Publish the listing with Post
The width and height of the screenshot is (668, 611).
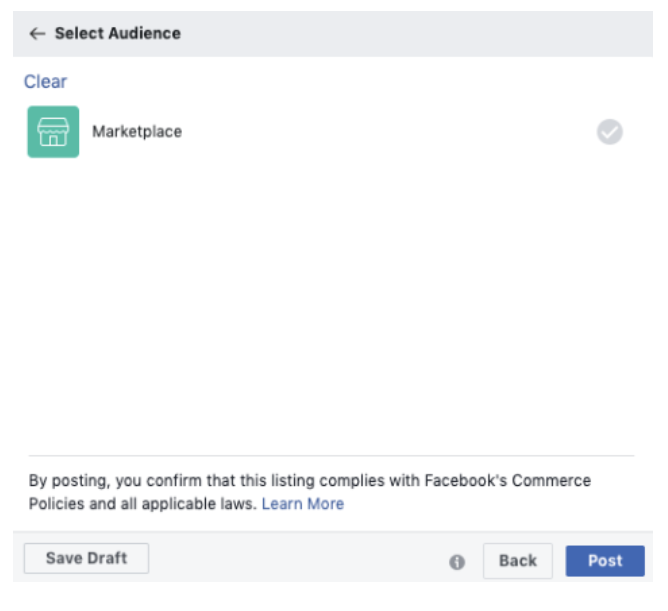click(x=604, y=561)
